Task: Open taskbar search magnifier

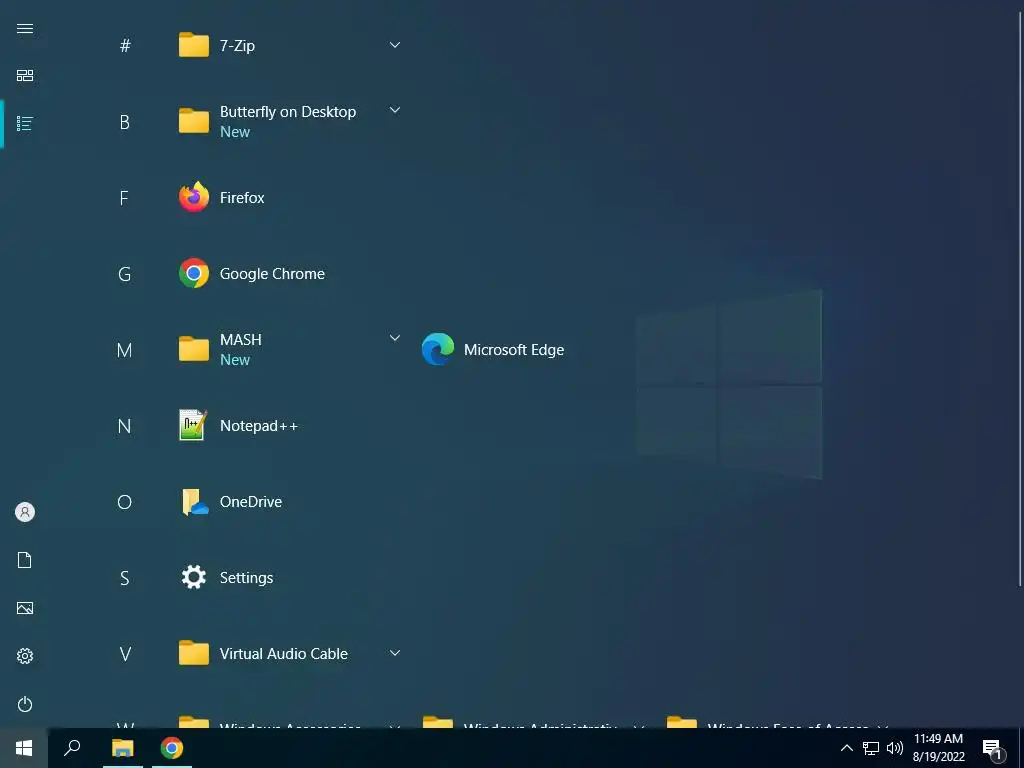Action: [x=72, y=748]
